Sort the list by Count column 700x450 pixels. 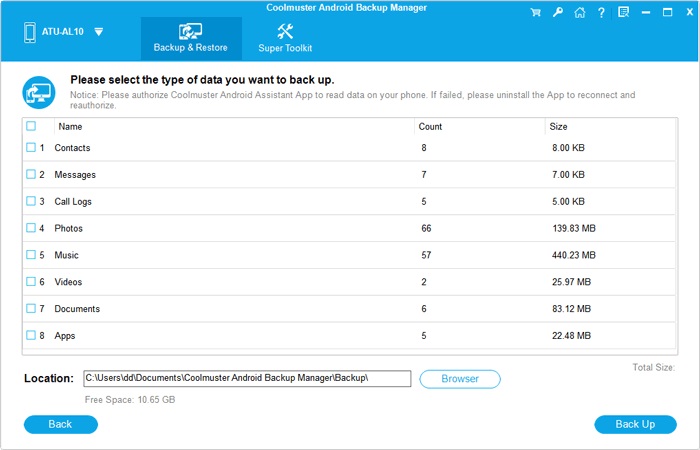431,127
